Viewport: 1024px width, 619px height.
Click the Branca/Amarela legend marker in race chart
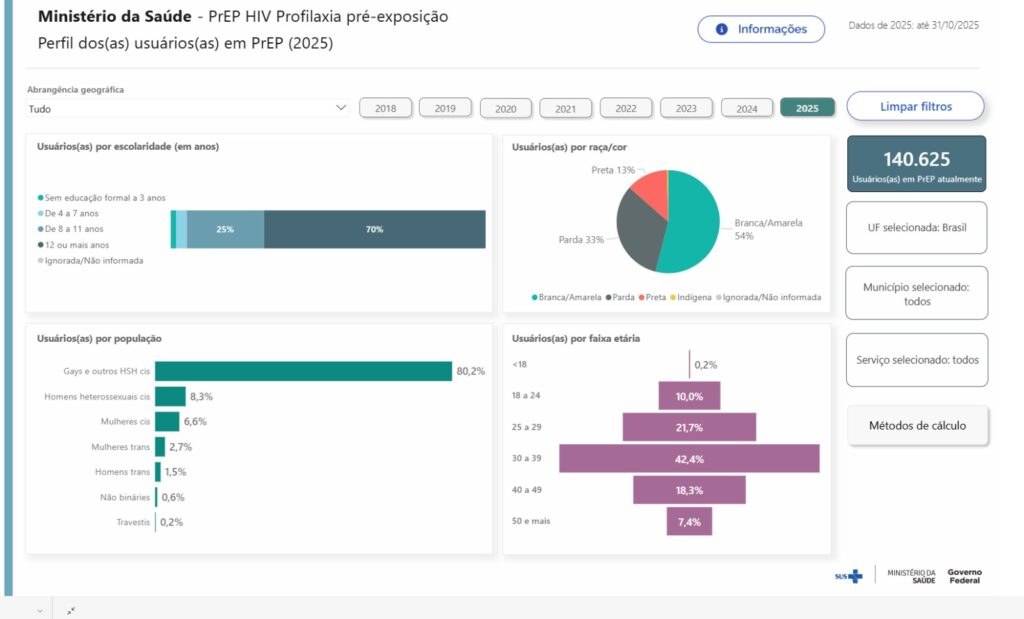[535, 297]
